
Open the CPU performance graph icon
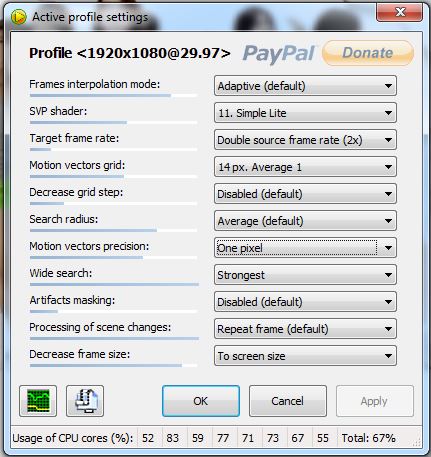pyautogui.click(x=38, y=401)
